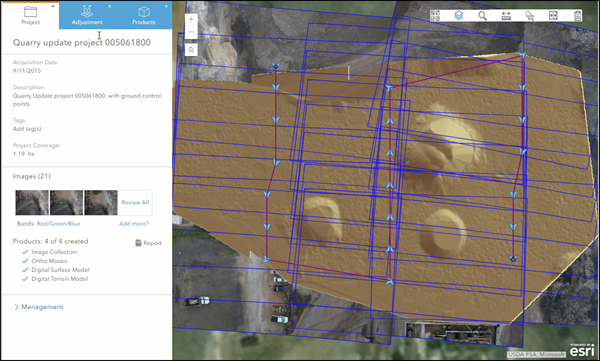Change the Red/Green/Blue bands setting

coord(59,224)
